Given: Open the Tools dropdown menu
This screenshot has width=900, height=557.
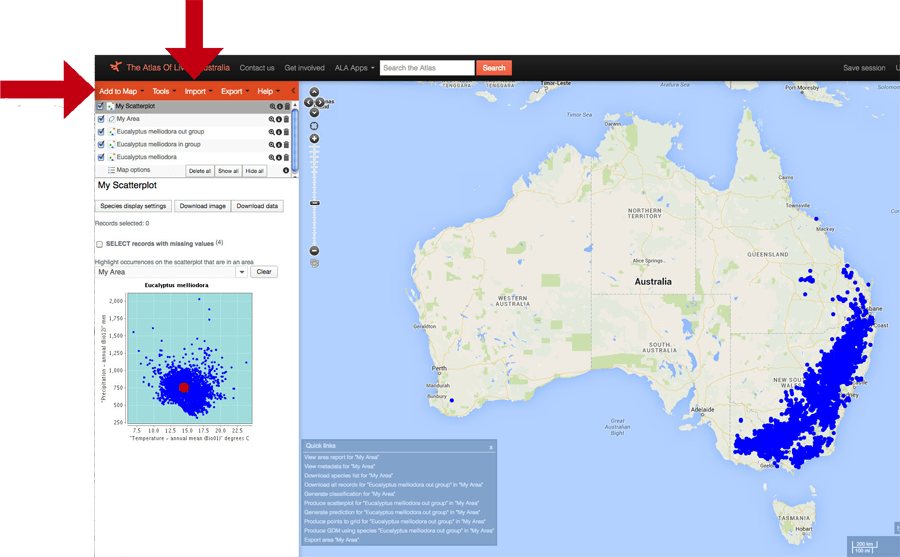Looking at the screenshot, I should tap(164, 91).
